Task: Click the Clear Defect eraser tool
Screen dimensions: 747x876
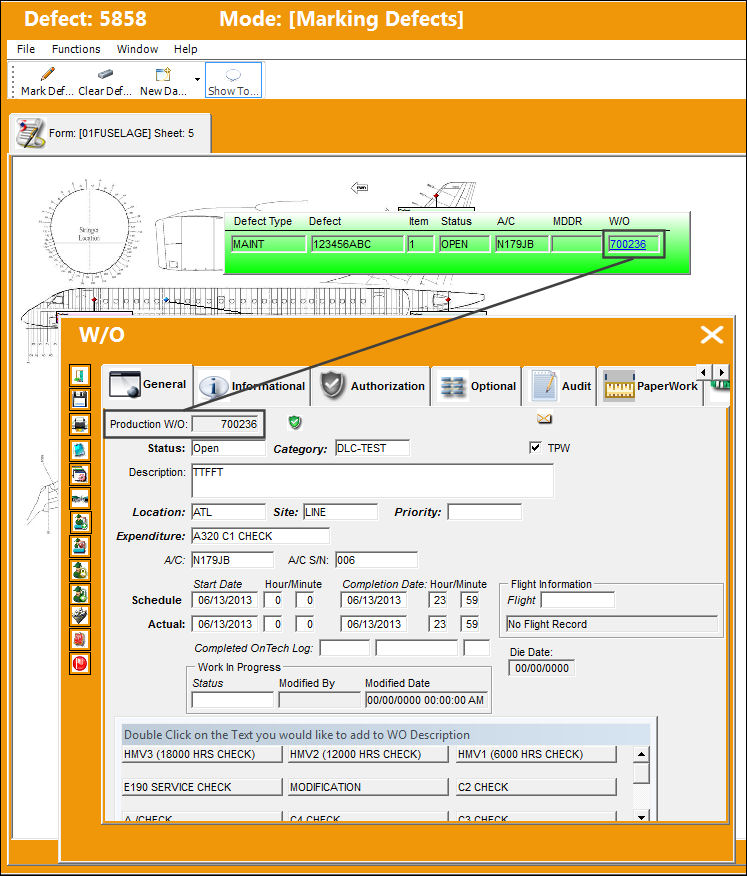Action: 105,80
